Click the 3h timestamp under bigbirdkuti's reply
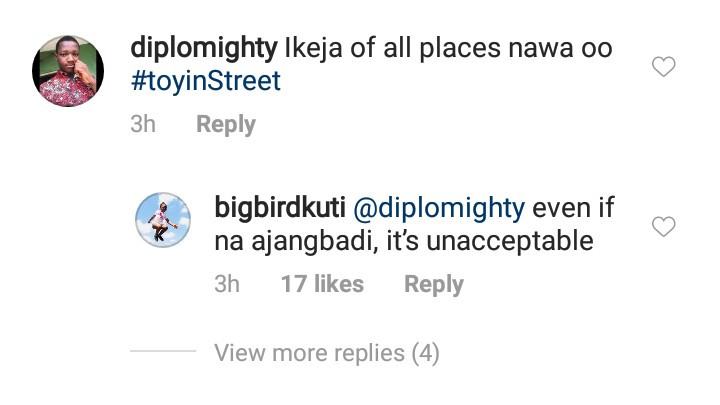Viewport: 720px width, 405px height. (x=227, y=284)
